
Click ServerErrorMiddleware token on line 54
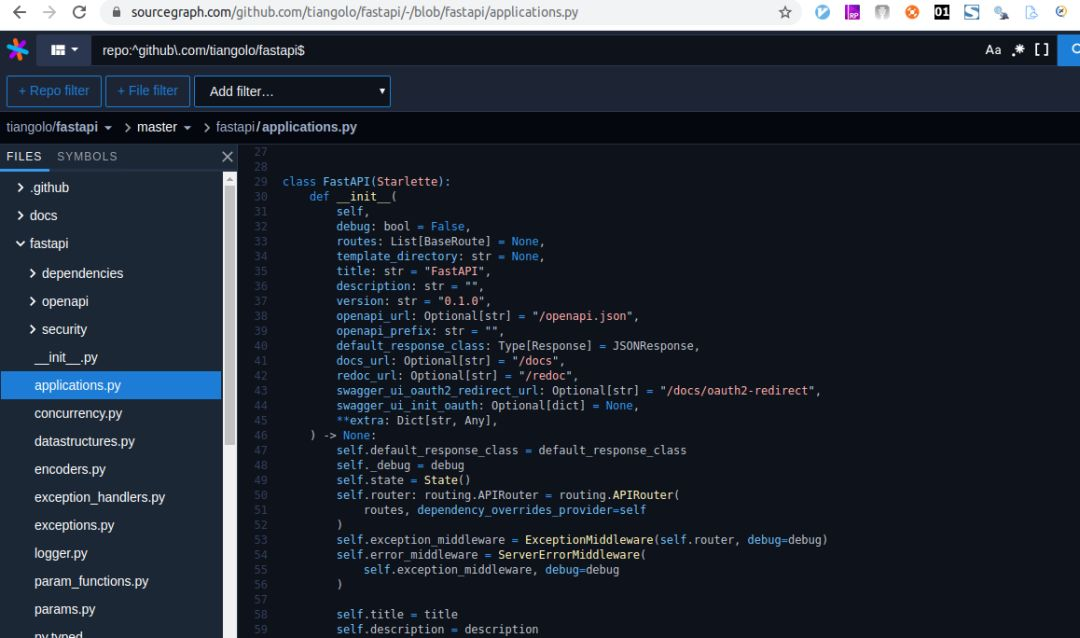click(569, 555)
